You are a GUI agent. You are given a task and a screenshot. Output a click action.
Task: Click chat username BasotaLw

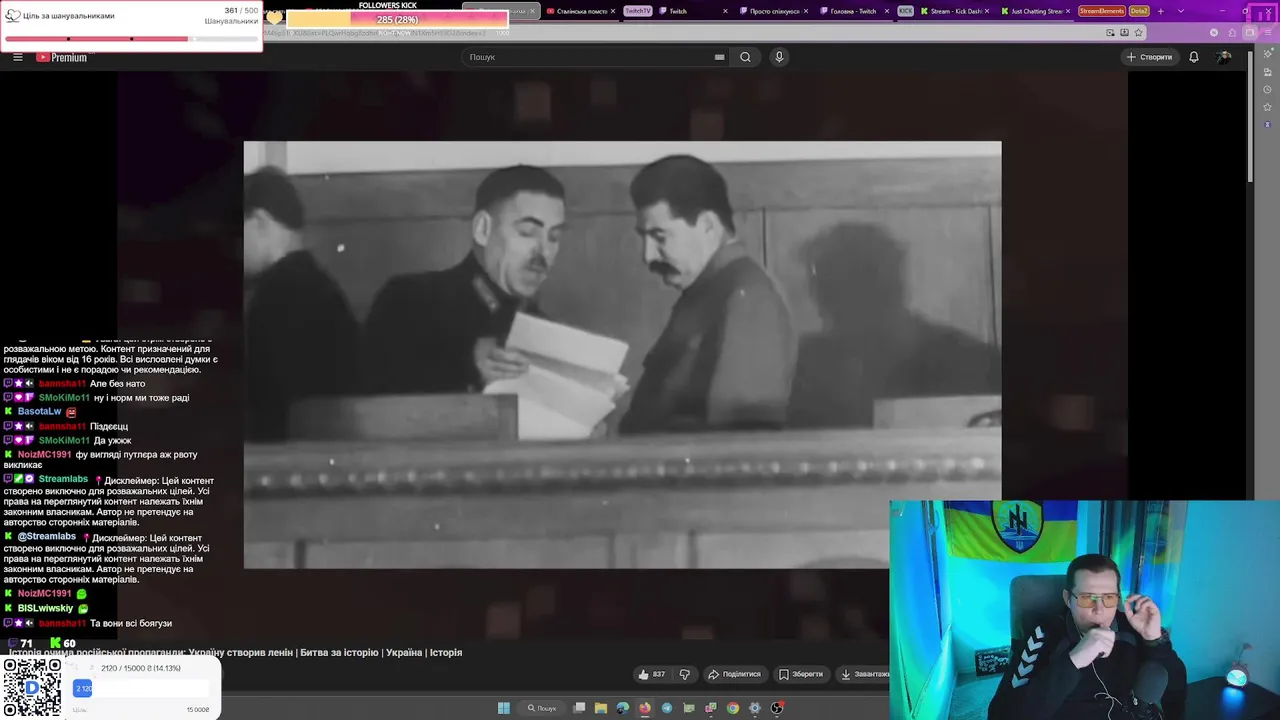tap(40, 412)
